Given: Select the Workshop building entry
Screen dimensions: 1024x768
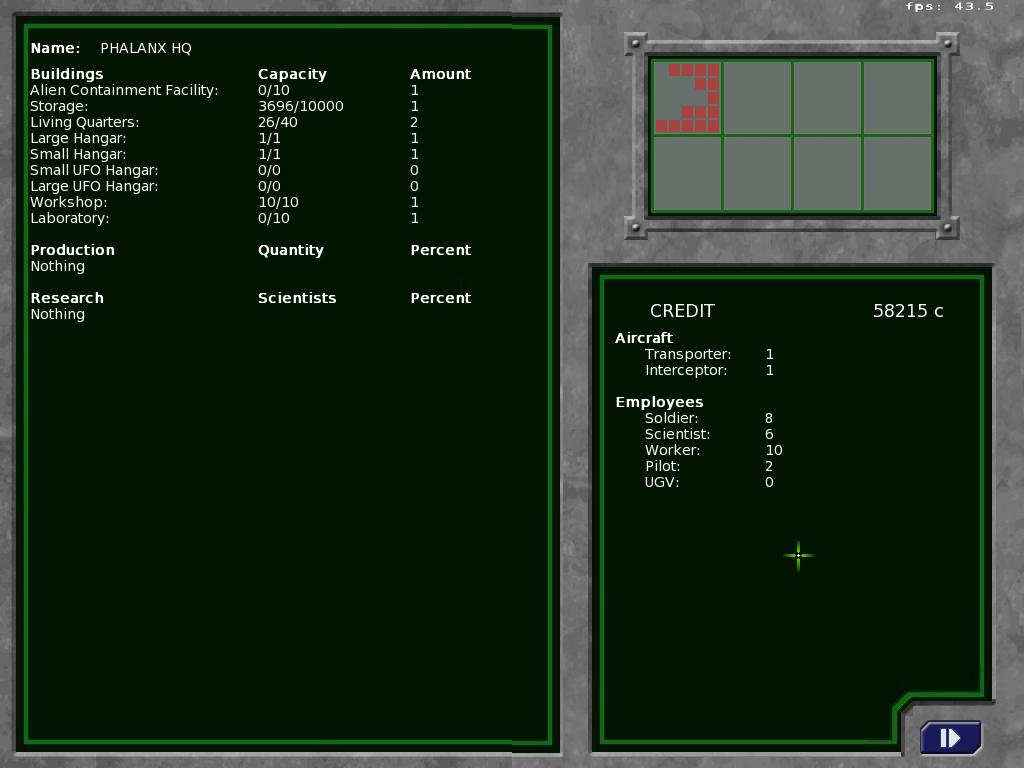Looking at the screenshot, I should point(68,202).
